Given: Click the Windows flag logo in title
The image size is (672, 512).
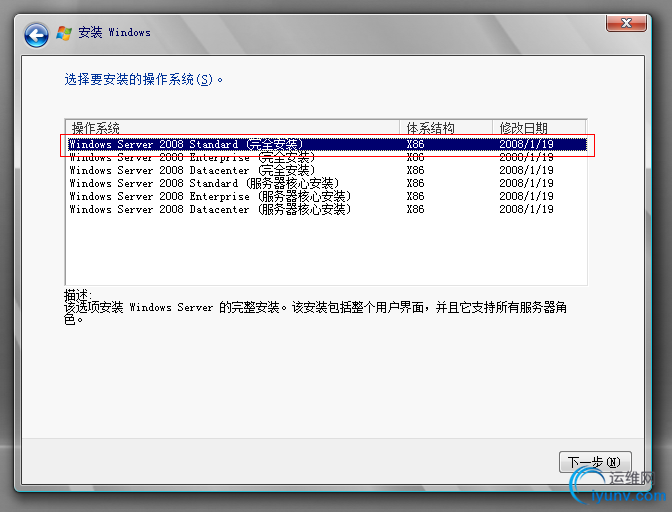Looking at the screenshot, I should click(x=64, y=33).
